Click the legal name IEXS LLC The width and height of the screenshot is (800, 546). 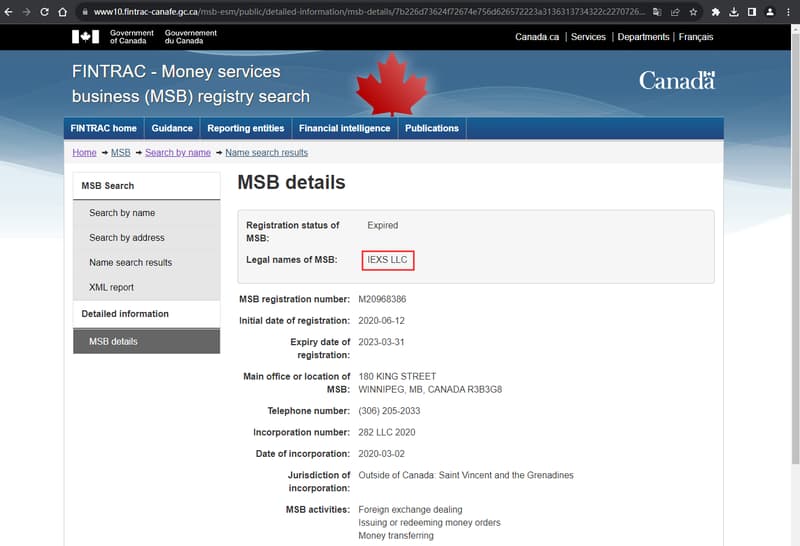[387, 260]
